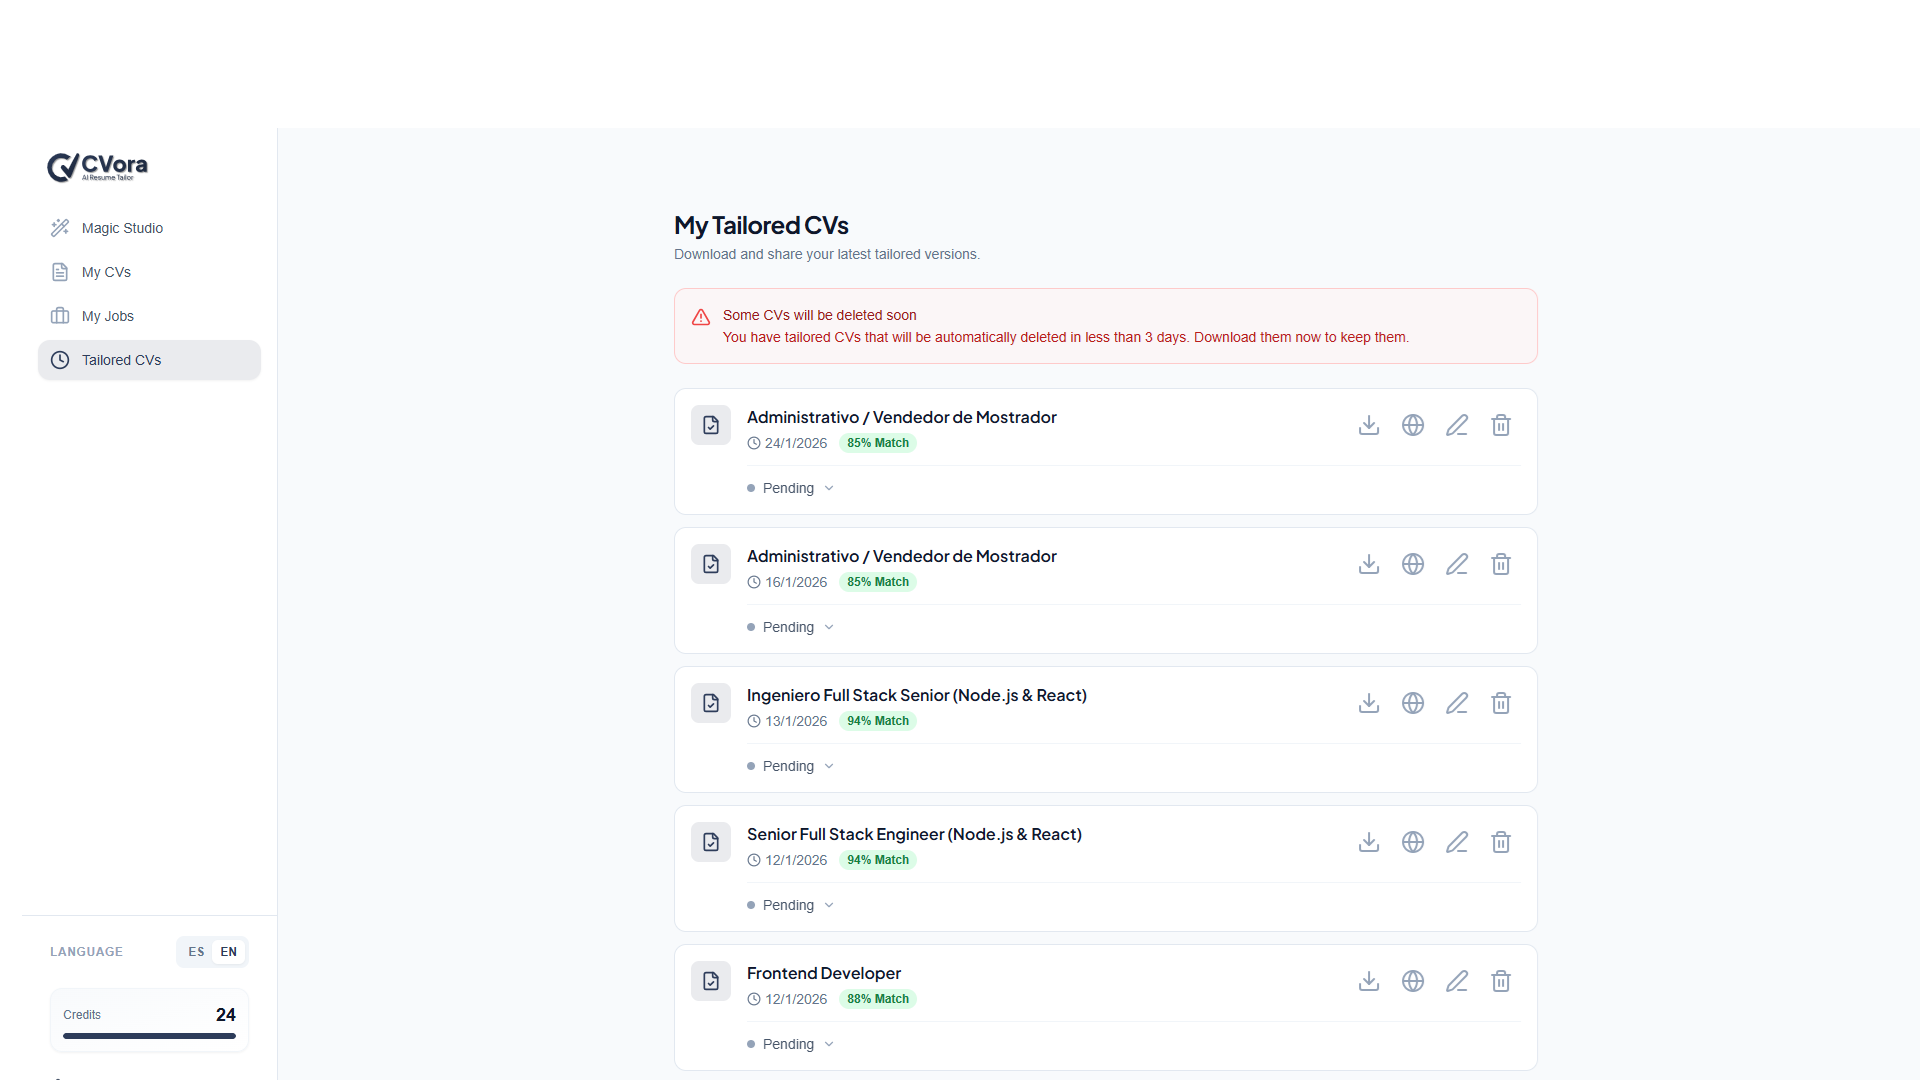Viewport: 1920px width, 1080px height.
Task: Click the briefcase icon next to My Jobs
Action: [x=61, y=315]
